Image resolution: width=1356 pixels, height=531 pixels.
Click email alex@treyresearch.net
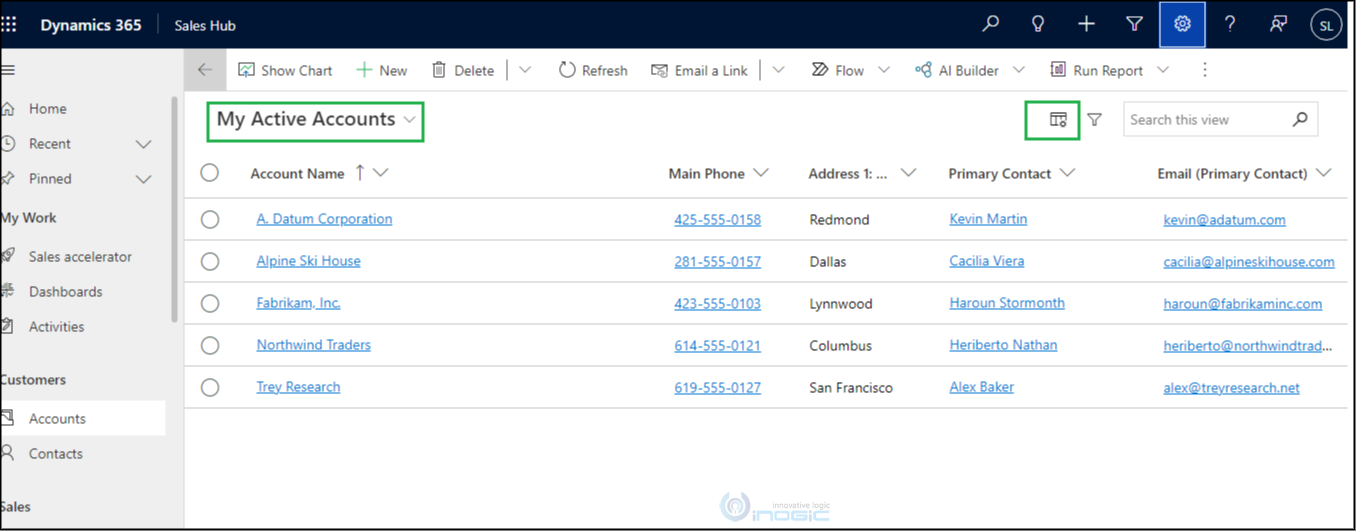click(1231, 388)
